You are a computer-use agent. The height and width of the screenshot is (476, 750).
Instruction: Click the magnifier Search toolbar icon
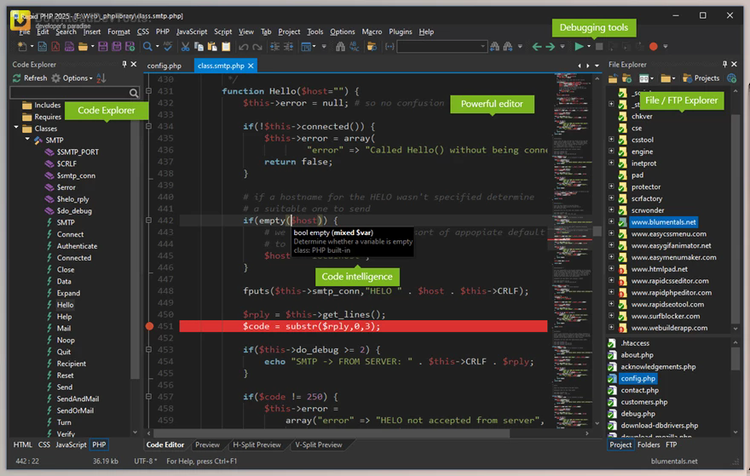tap(147, 46)
